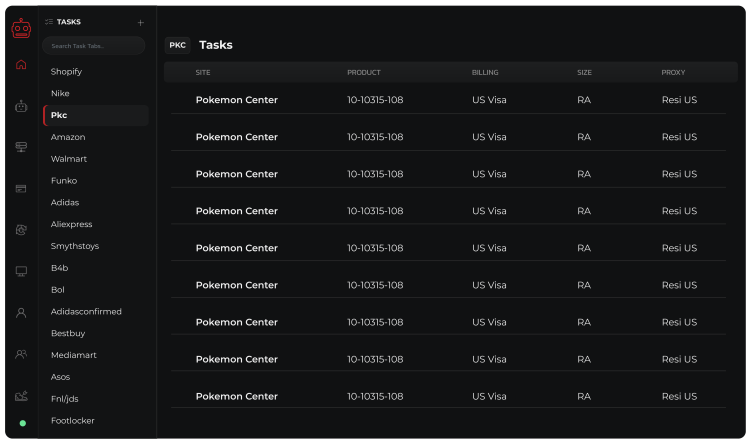
Task: Click the red robot logo icon
Action: tap(21, 28)
